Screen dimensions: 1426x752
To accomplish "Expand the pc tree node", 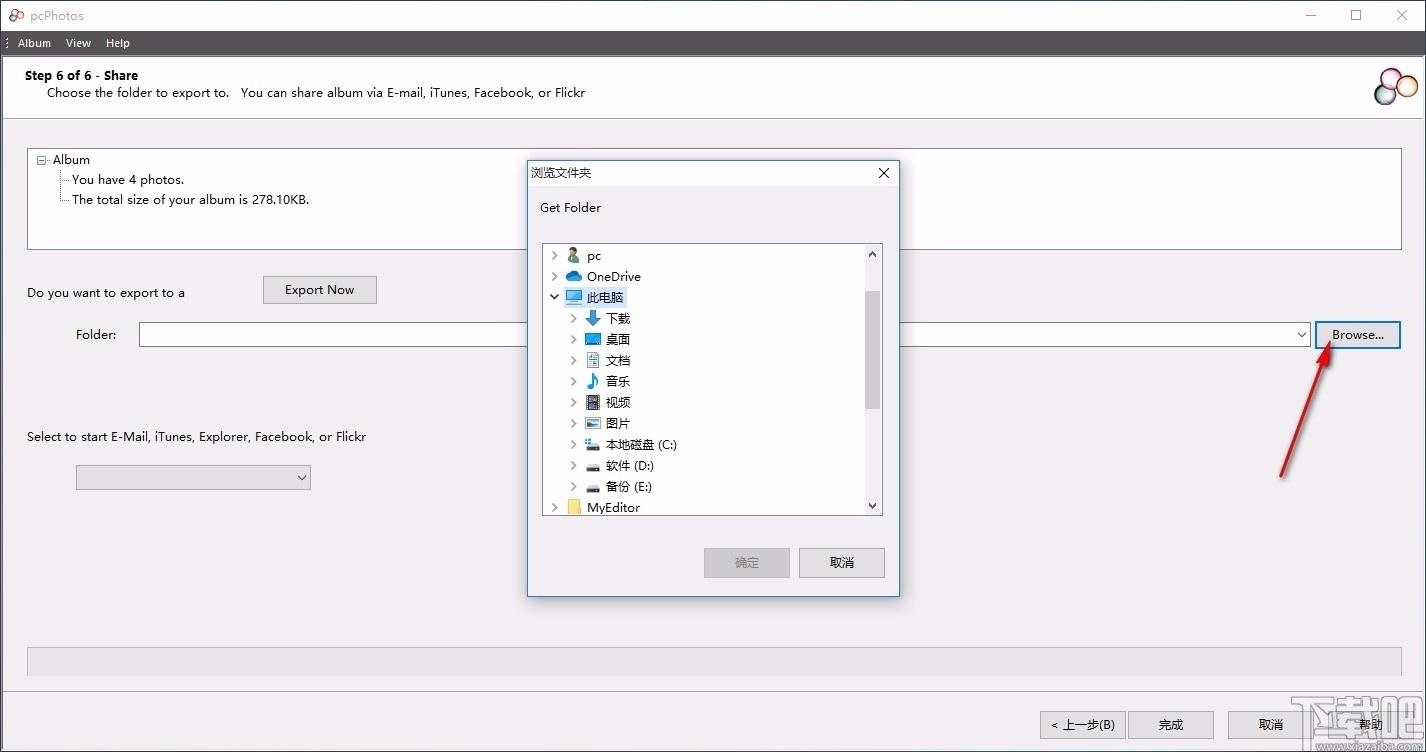I will (554, 256).
